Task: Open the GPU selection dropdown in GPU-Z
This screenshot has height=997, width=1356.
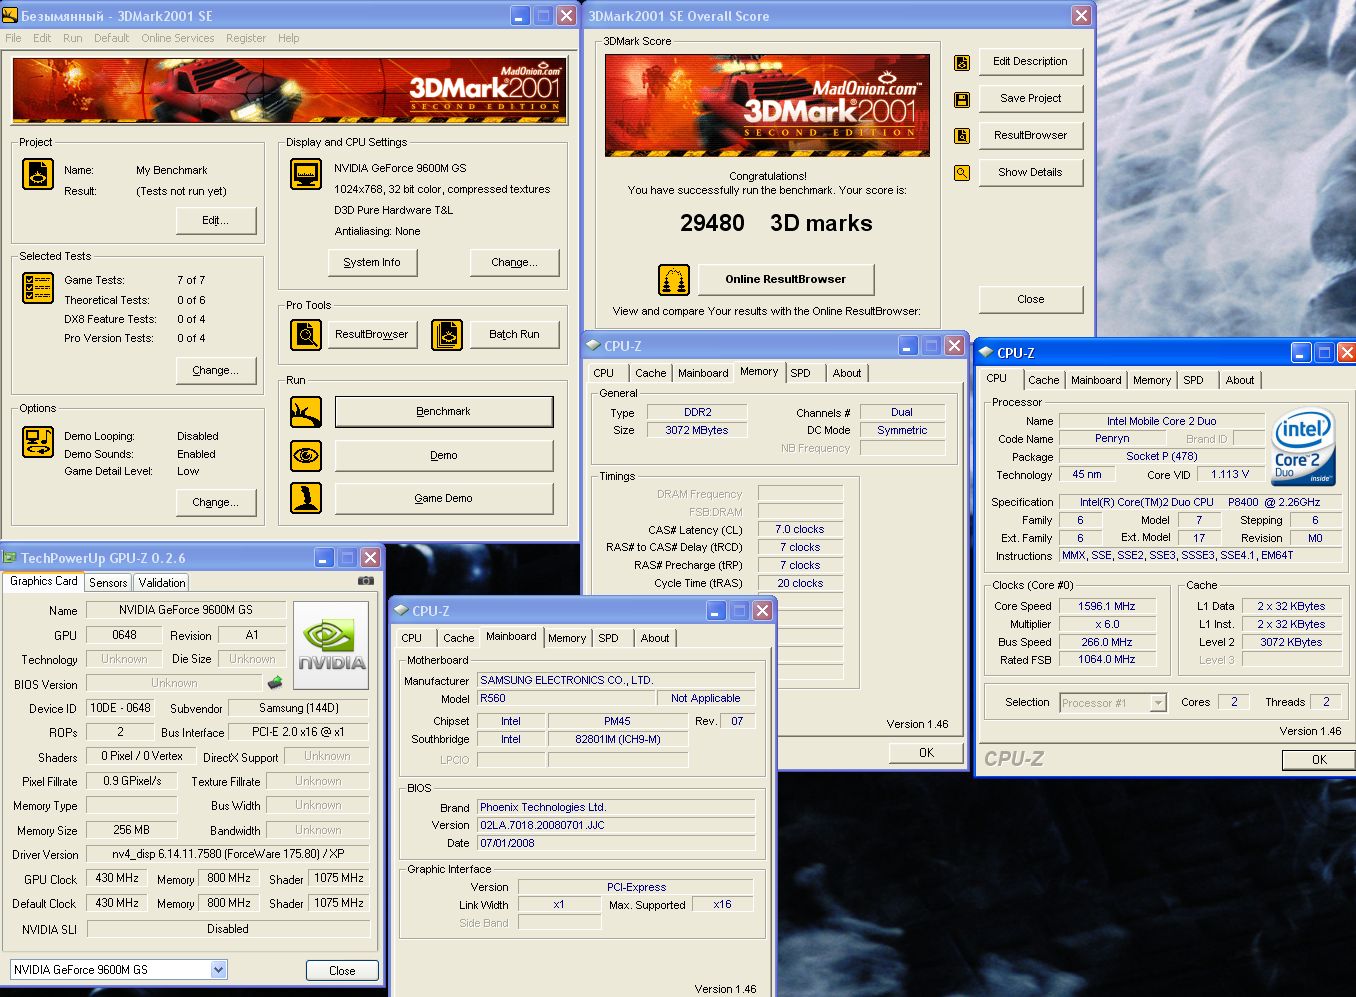Action: [x=219, y=969]
